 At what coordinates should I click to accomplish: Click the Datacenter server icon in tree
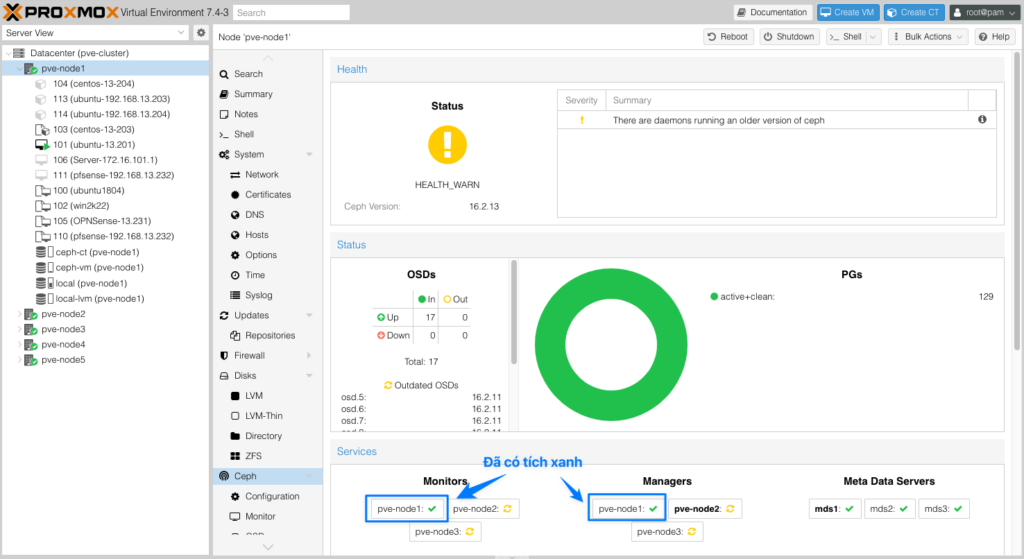pyautogui.click(x=19, y=53)
